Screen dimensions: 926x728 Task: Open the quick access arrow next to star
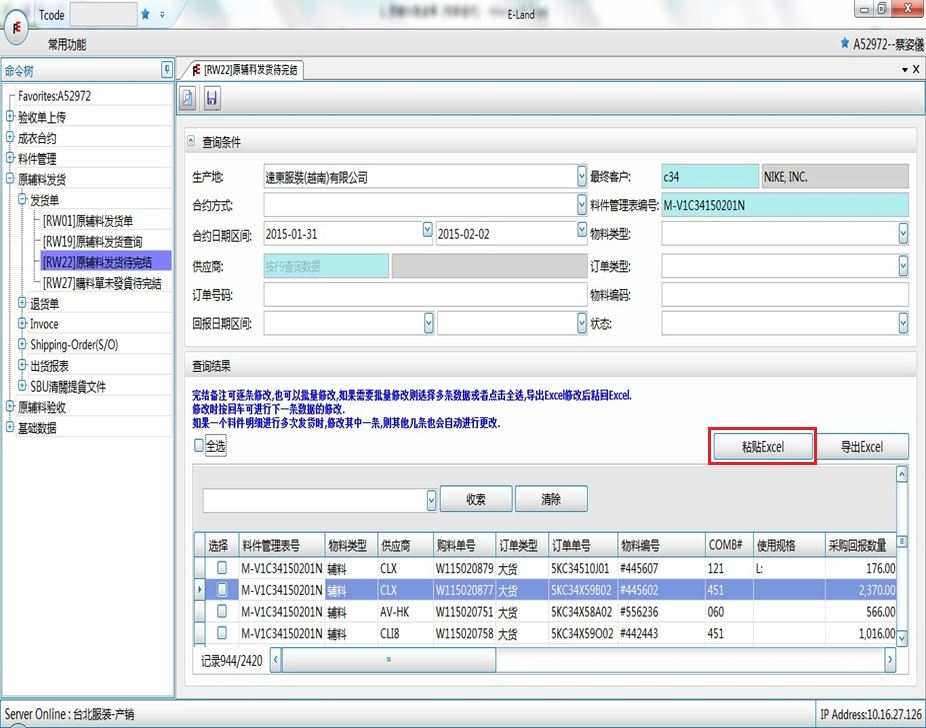(162, 14)
